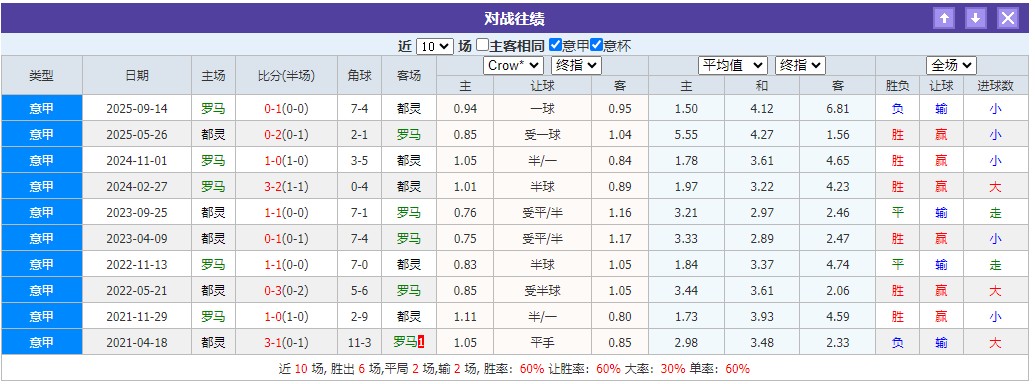Screen dimensions: 1035x384
Task: Click the down arrow icon in header
Action: coord(976,18)
